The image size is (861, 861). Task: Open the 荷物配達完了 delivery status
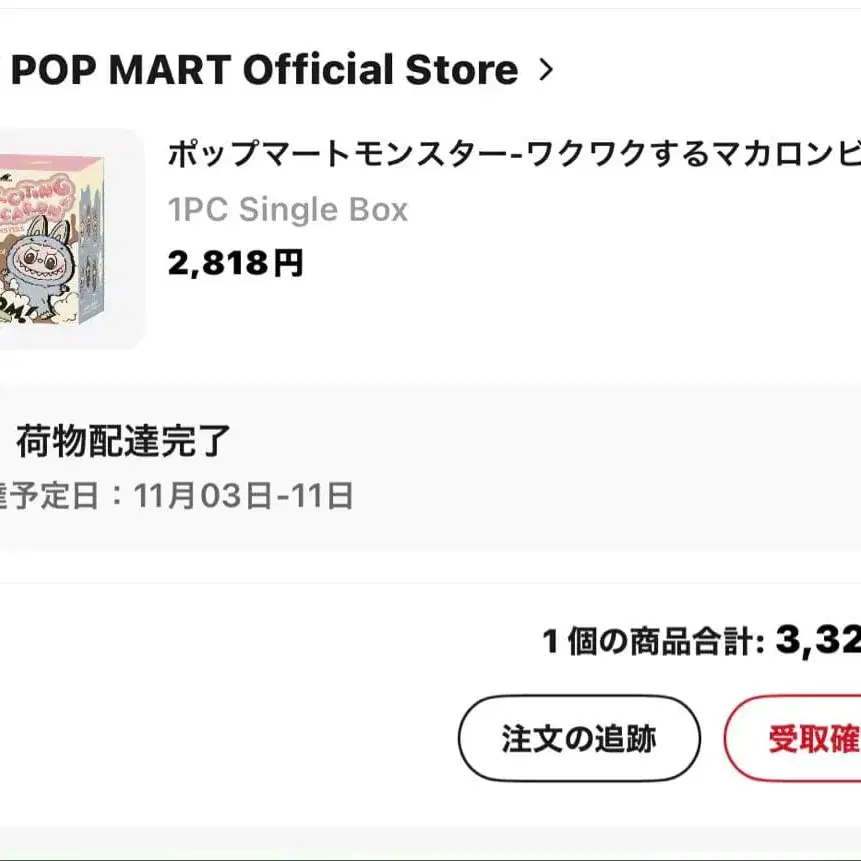122,441
